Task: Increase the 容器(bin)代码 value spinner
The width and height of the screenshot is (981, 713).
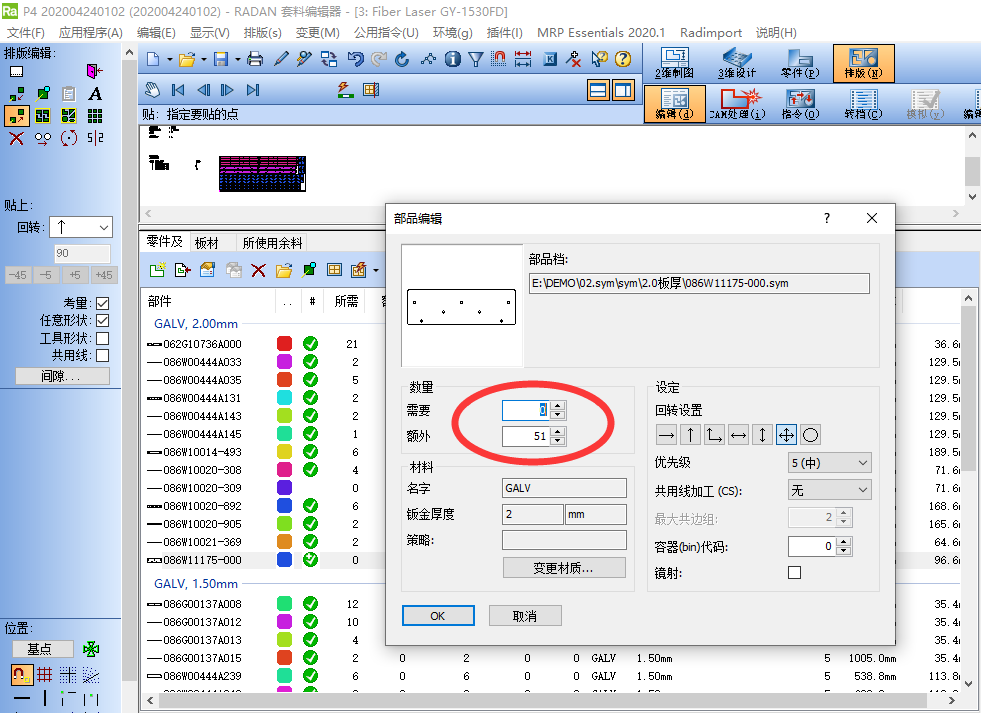Action: coord(844,542)
